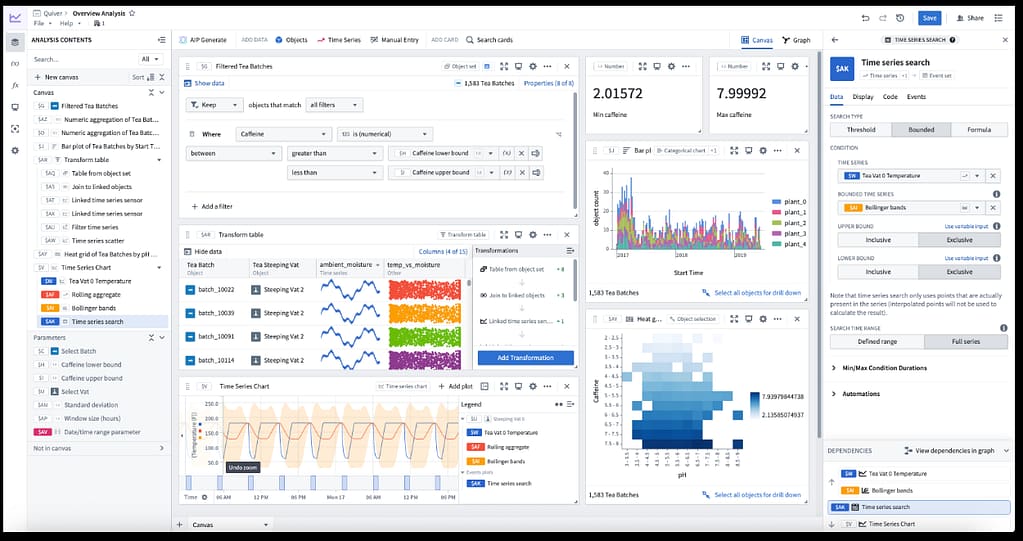Switch to the Graph view tab
The width and height of the screenshot is (1023, 541).
[796, 40]
